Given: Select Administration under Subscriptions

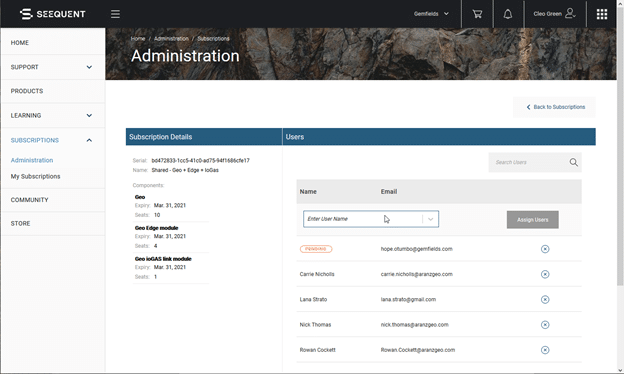Looking at the screenshot, I should tap(32, 160).
